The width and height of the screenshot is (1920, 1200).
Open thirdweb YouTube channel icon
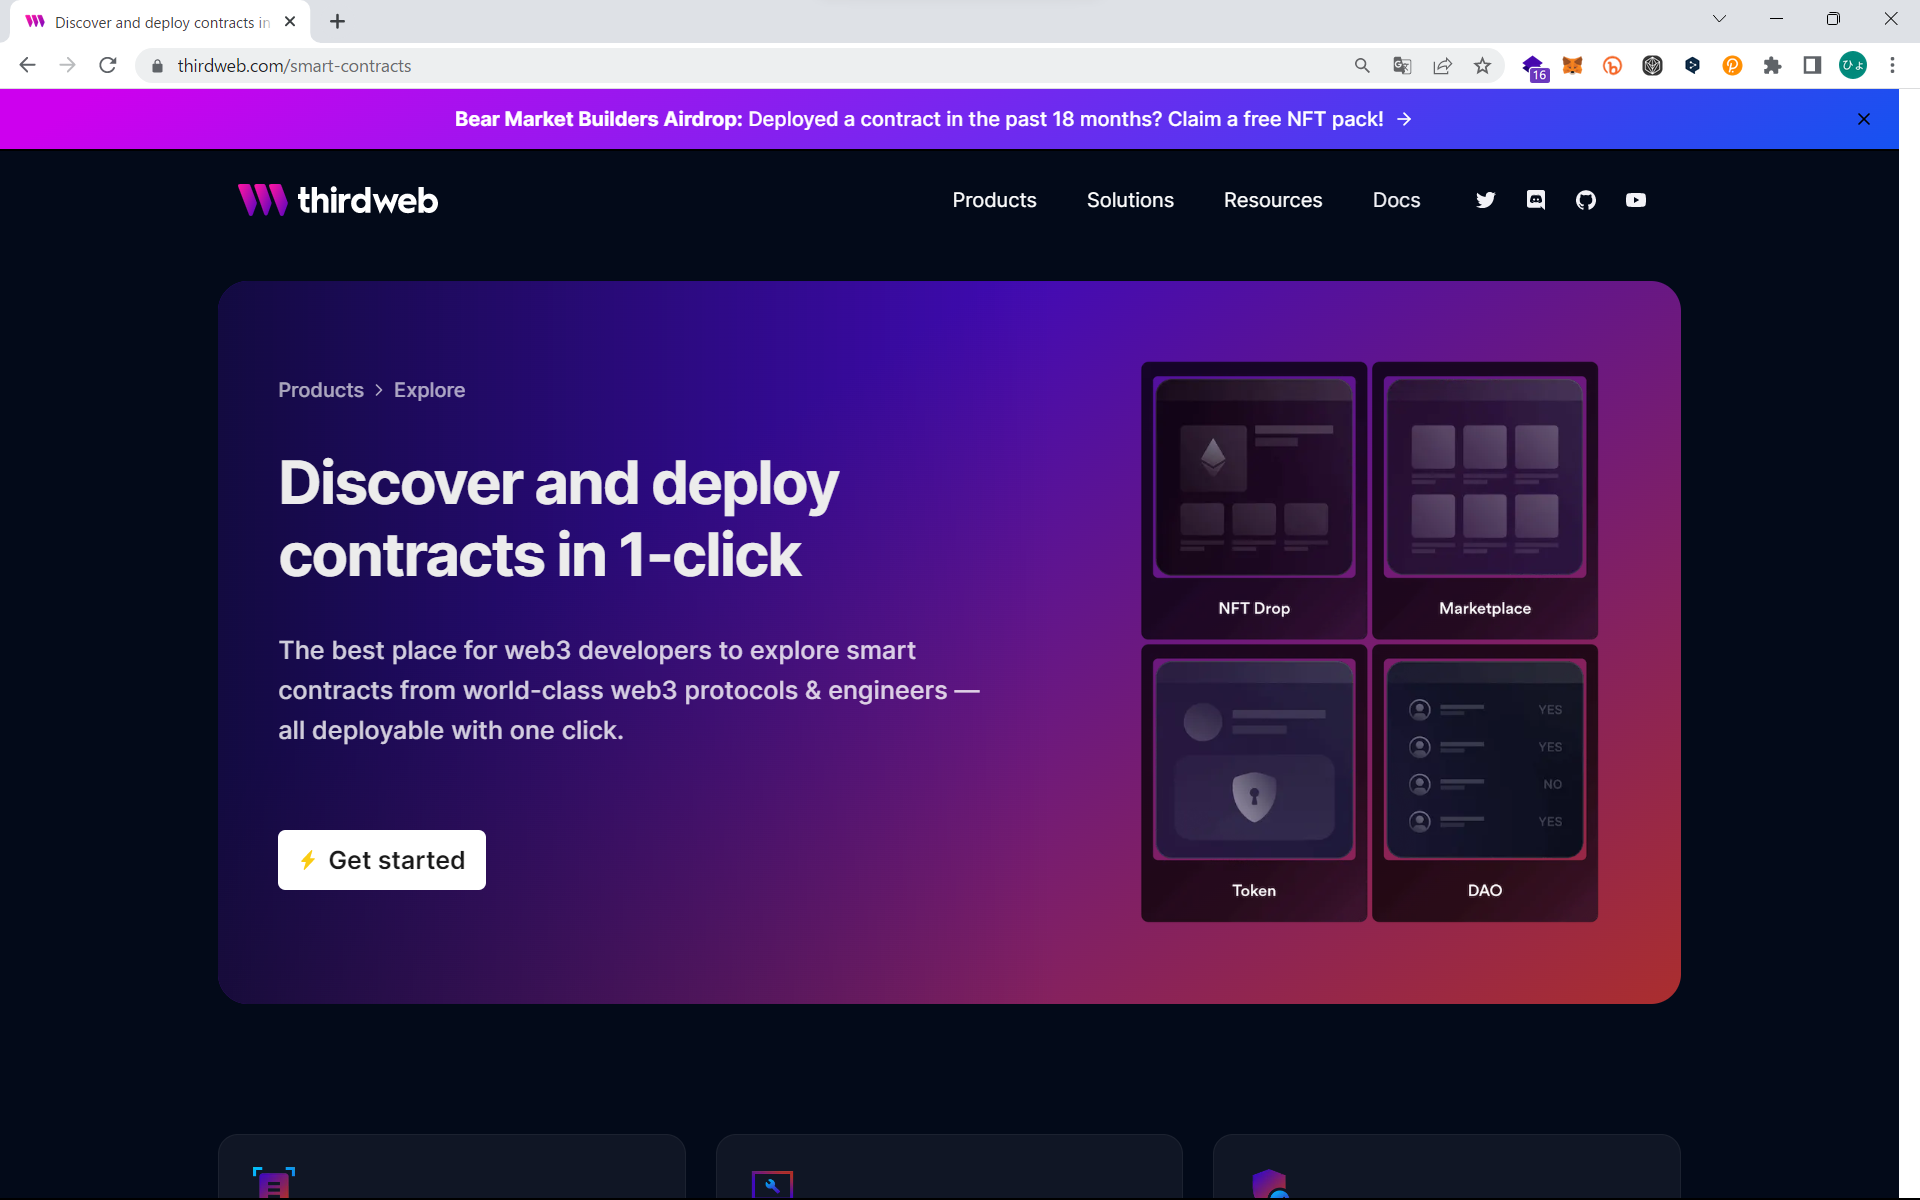coord(1636,200)
